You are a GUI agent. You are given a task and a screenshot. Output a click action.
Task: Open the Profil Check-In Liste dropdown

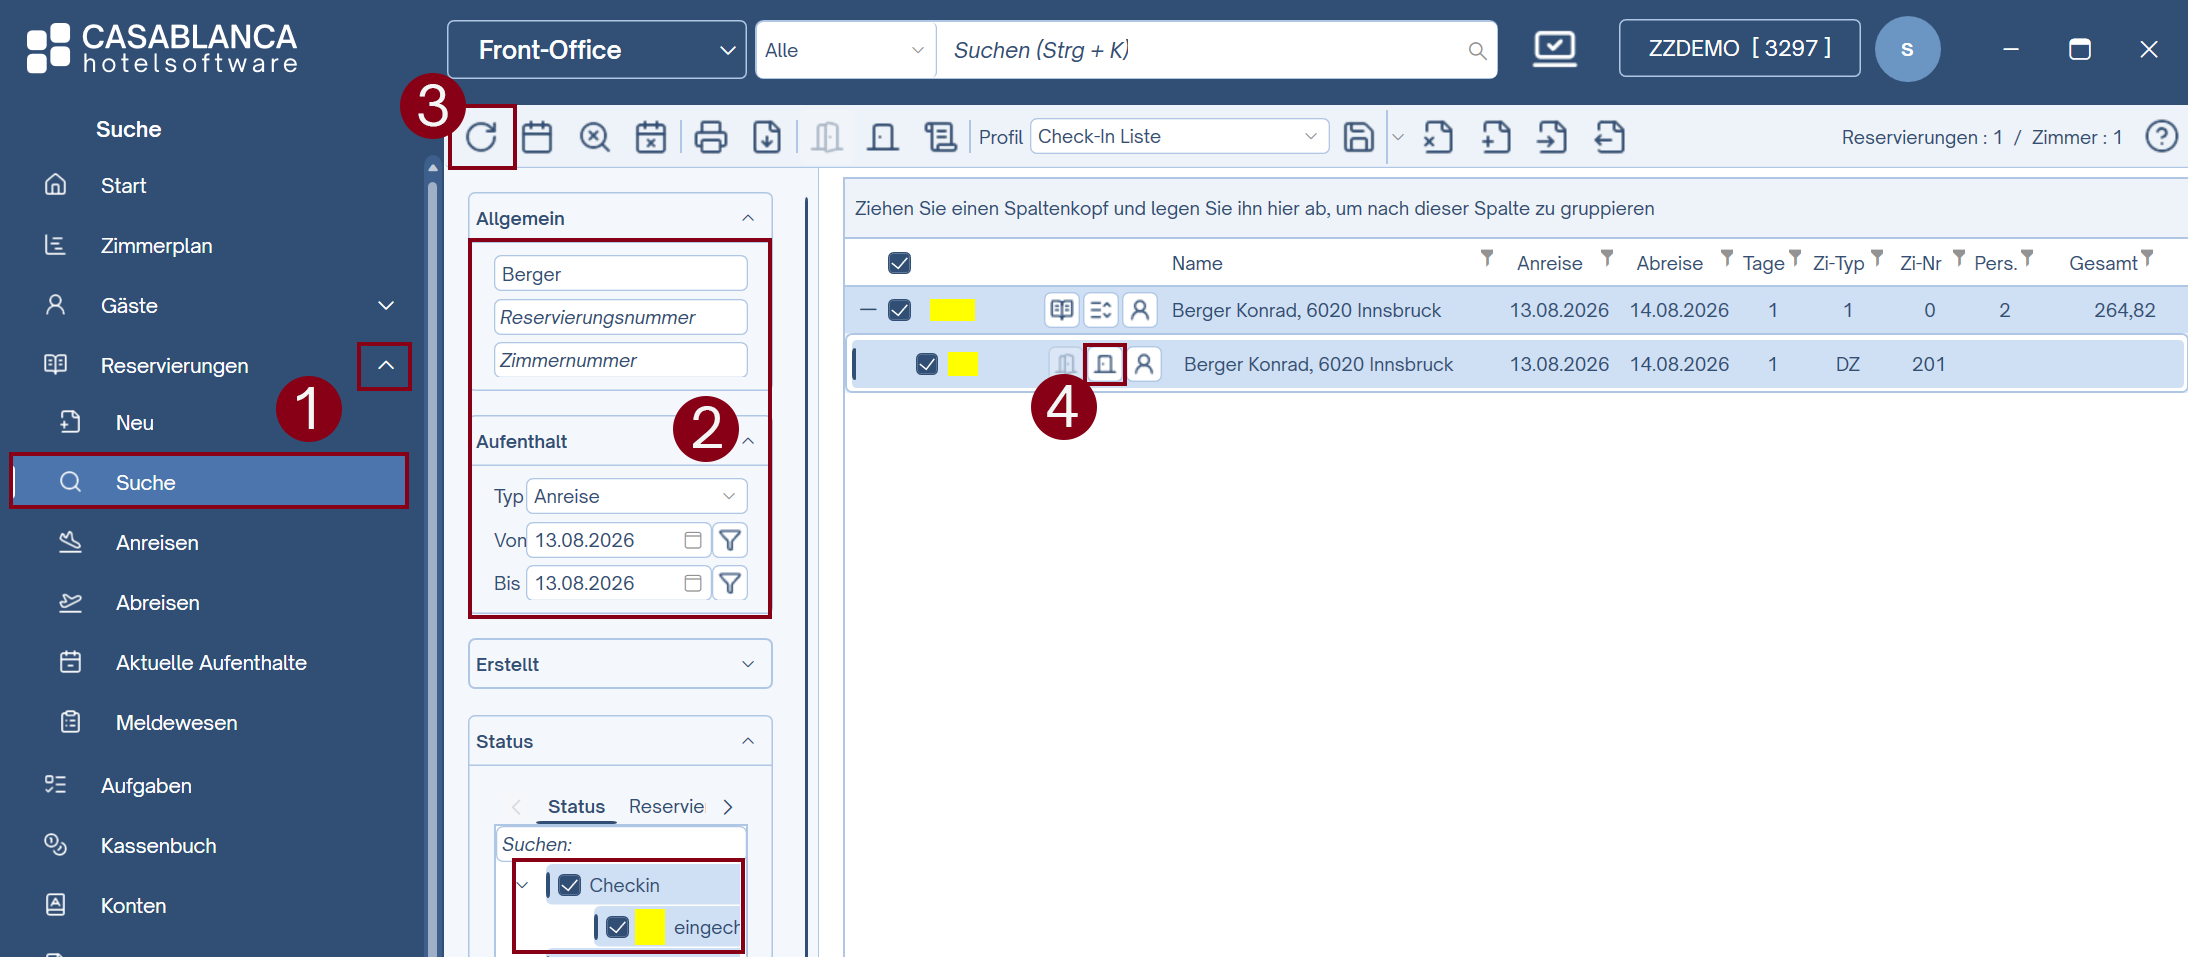coord(1180,136)
